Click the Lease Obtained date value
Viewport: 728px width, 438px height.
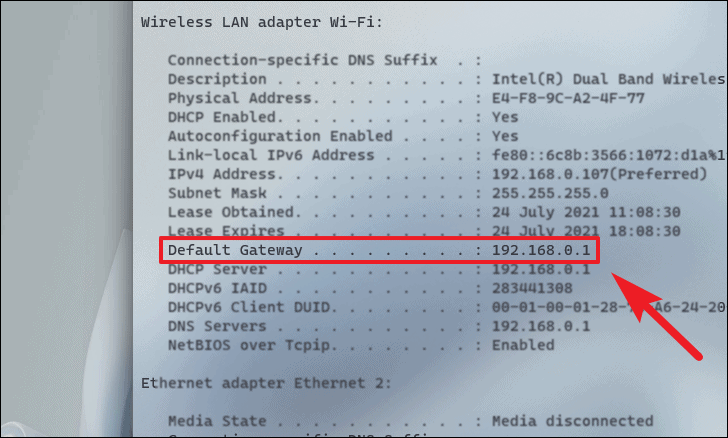click(x=586, y=212)
